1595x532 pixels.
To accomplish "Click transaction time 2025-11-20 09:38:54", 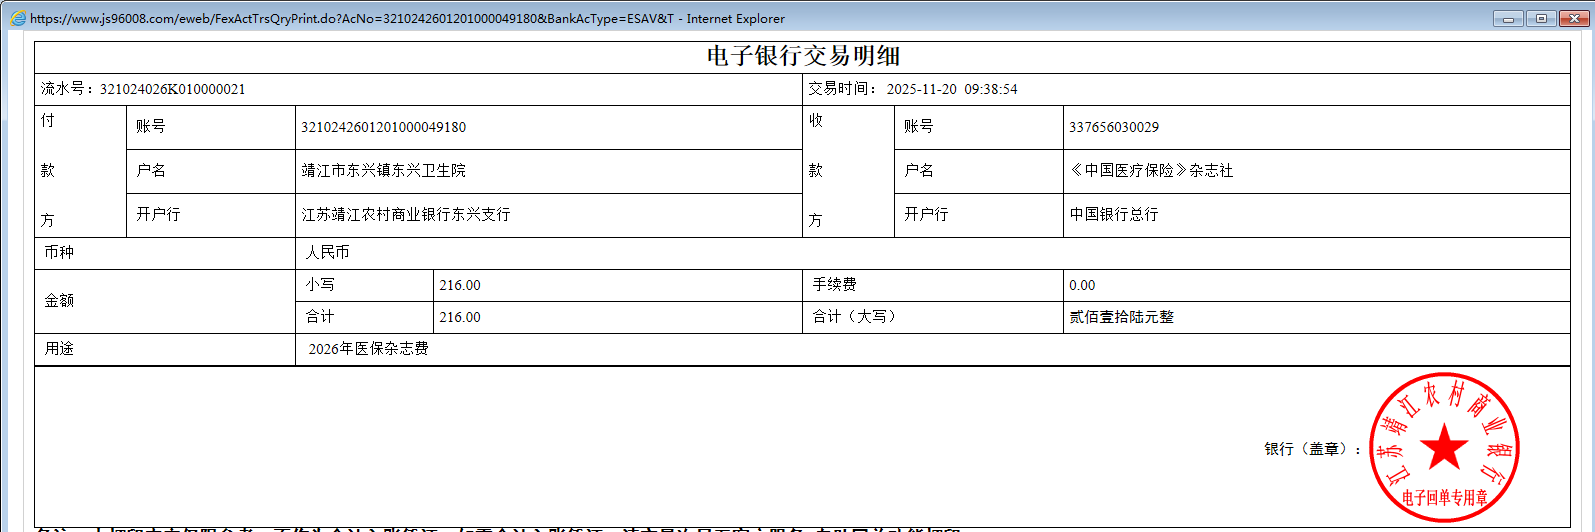I will 951,89.
